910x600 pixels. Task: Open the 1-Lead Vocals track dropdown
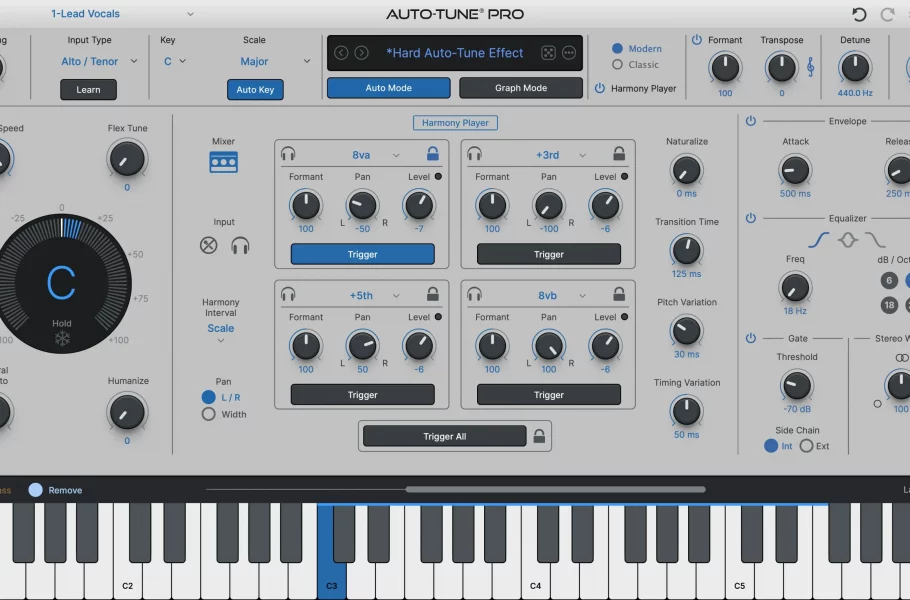[122, 13]
